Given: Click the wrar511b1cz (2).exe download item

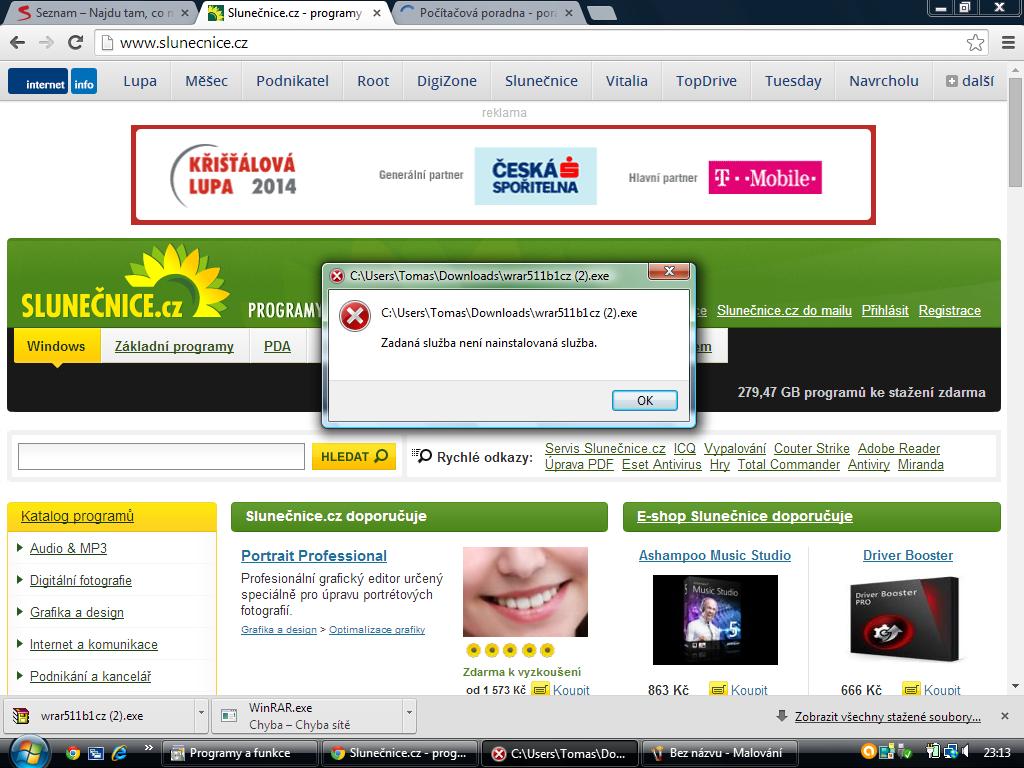Looking at the screenshot, I should tap(99, 716).
